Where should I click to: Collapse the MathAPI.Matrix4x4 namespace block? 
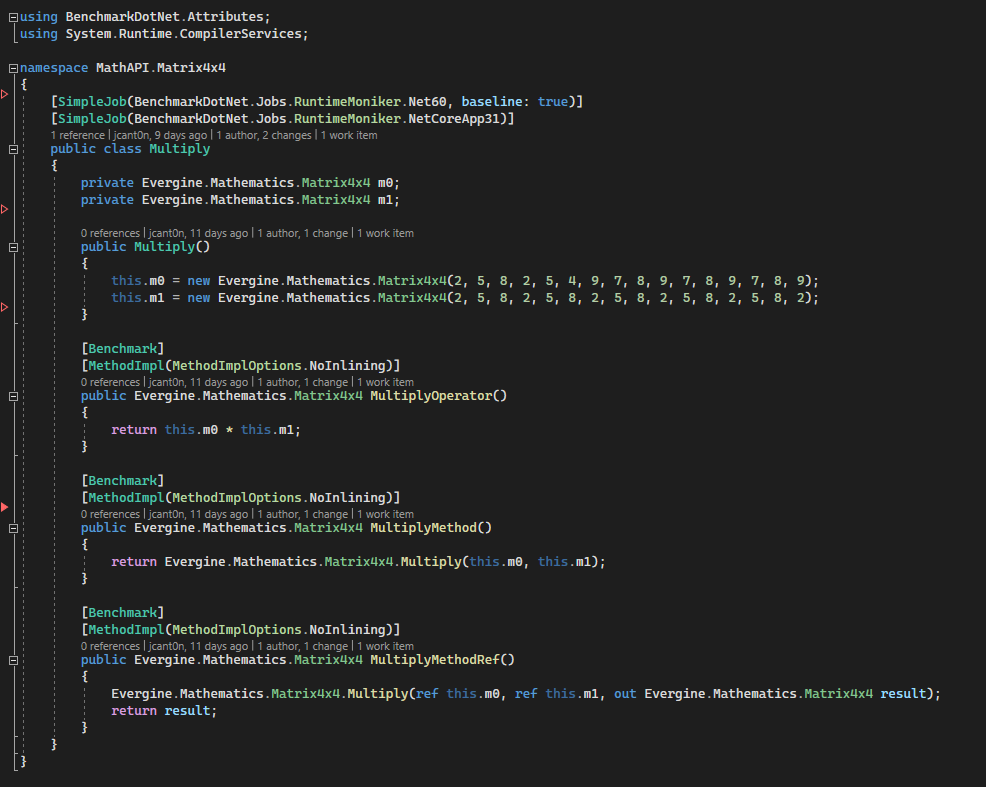click(x=13, y=69)
